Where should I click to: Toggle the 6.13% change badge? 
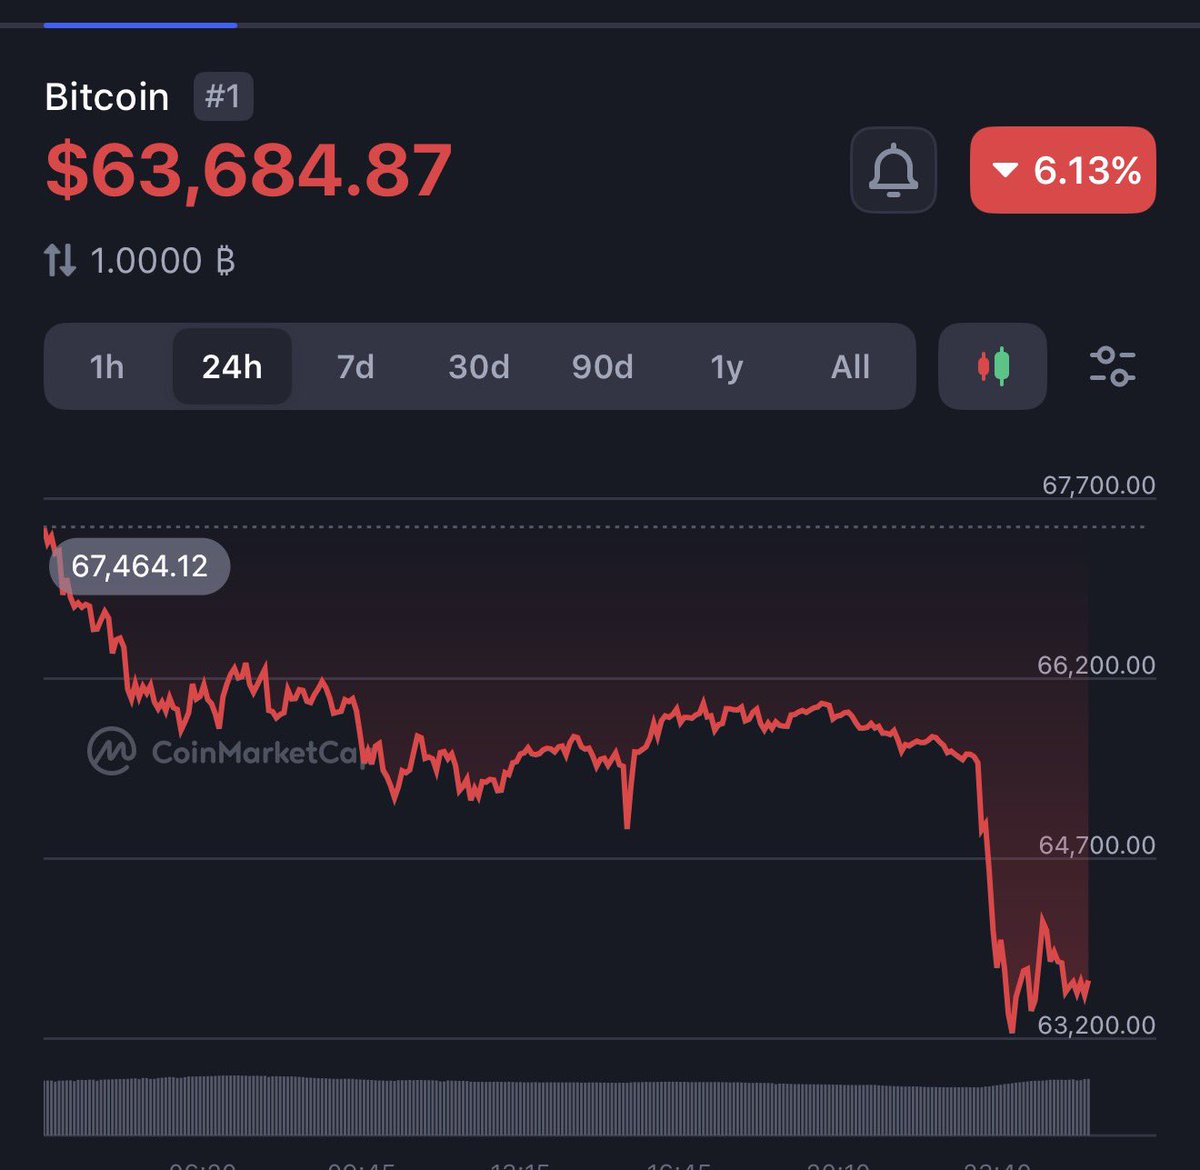(1063, 170)
